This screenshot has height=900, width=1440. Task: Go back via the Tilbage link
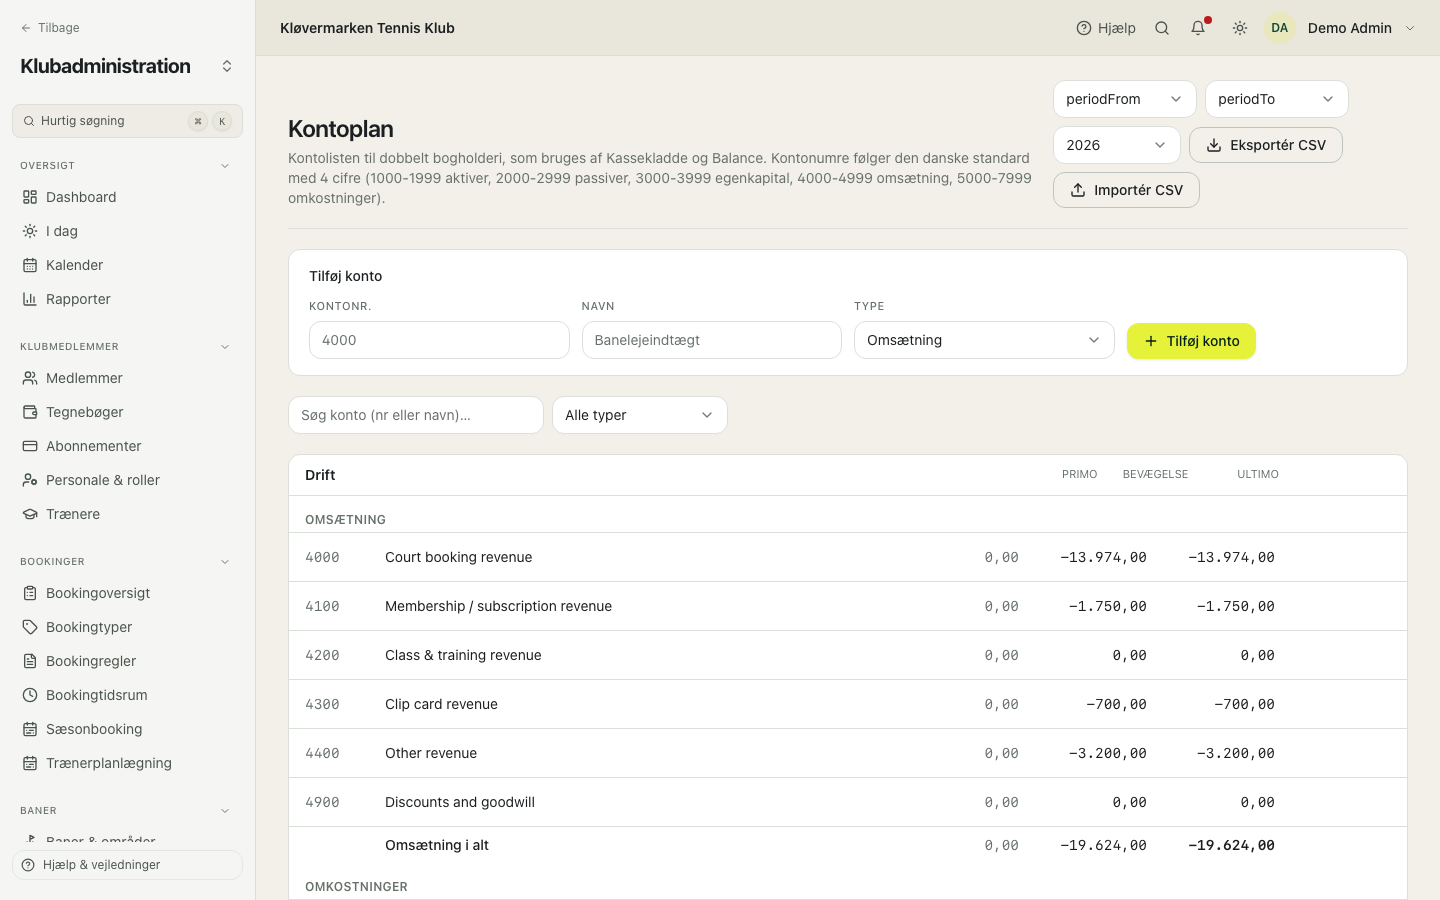[x=50, y=28]
